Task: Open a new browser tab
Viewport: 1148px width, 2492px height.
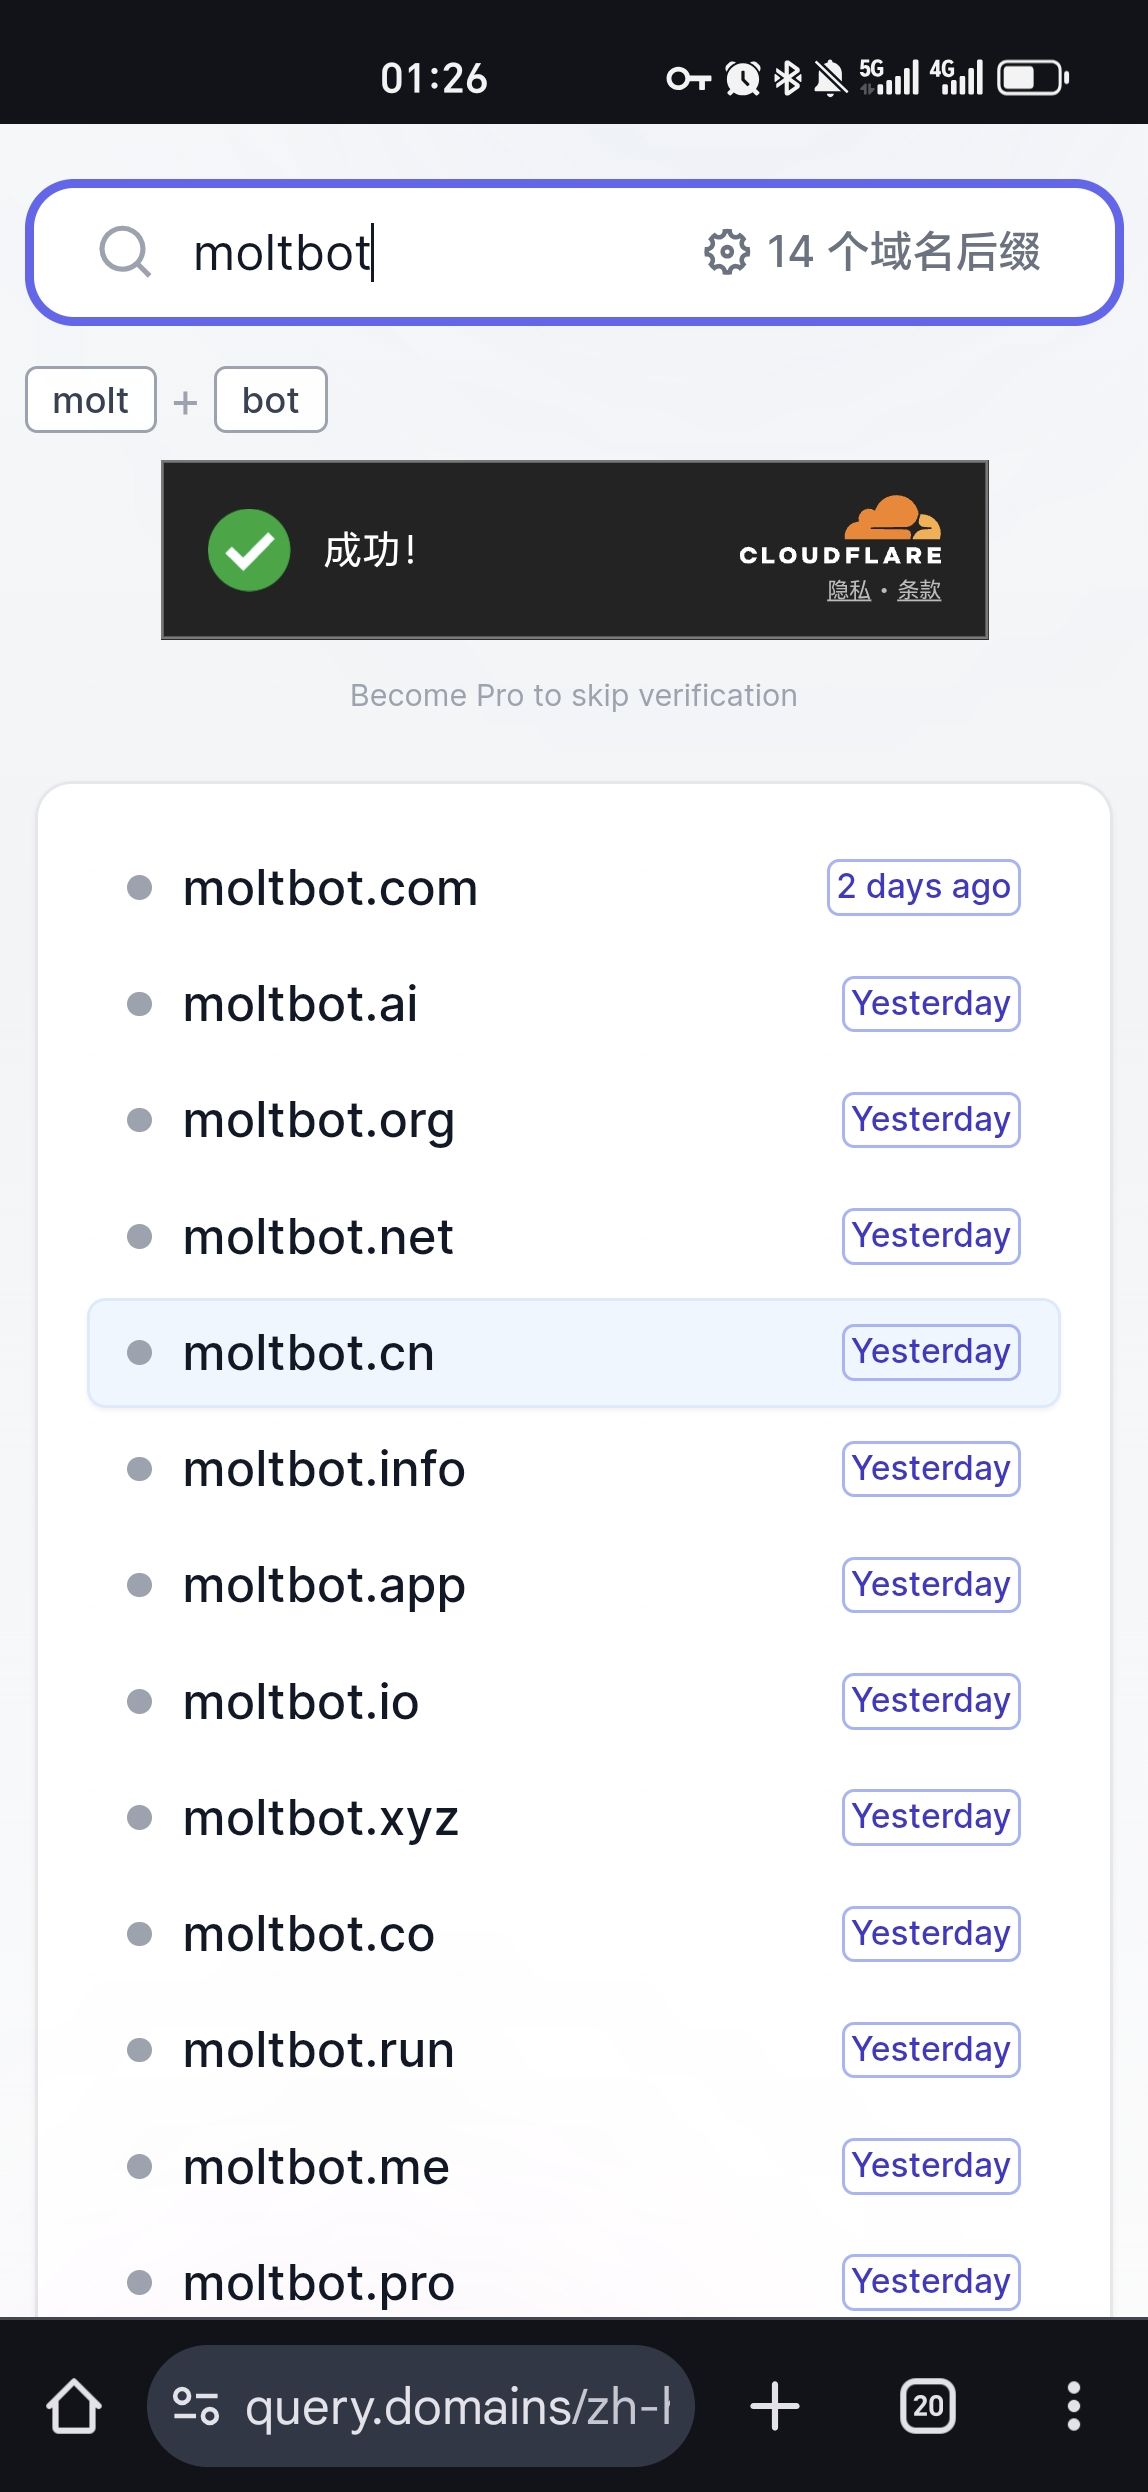Action: coord(775,2405)
